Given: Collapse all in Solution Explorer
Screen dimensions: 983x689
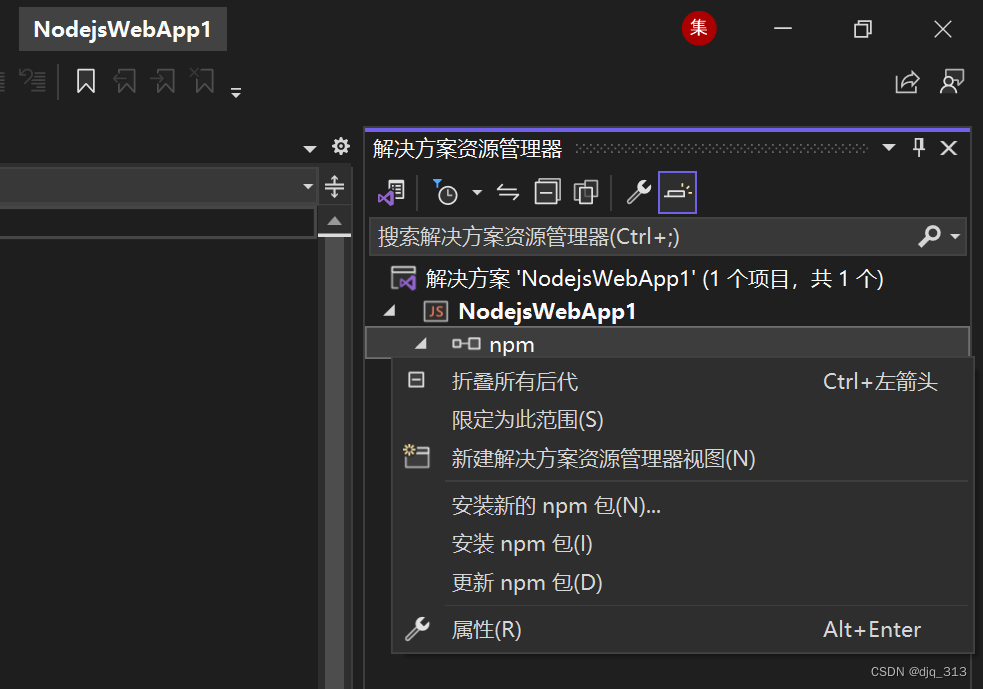Looking at the screenshot, I should coord(547,192).
